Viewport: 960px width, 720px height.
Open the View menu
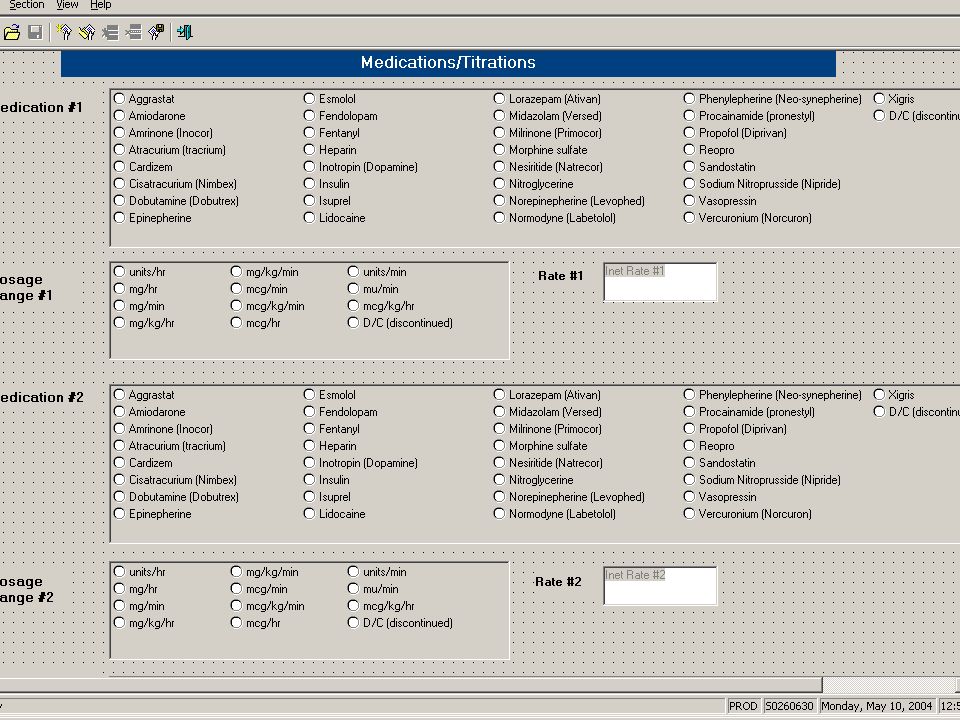point(67,5)
